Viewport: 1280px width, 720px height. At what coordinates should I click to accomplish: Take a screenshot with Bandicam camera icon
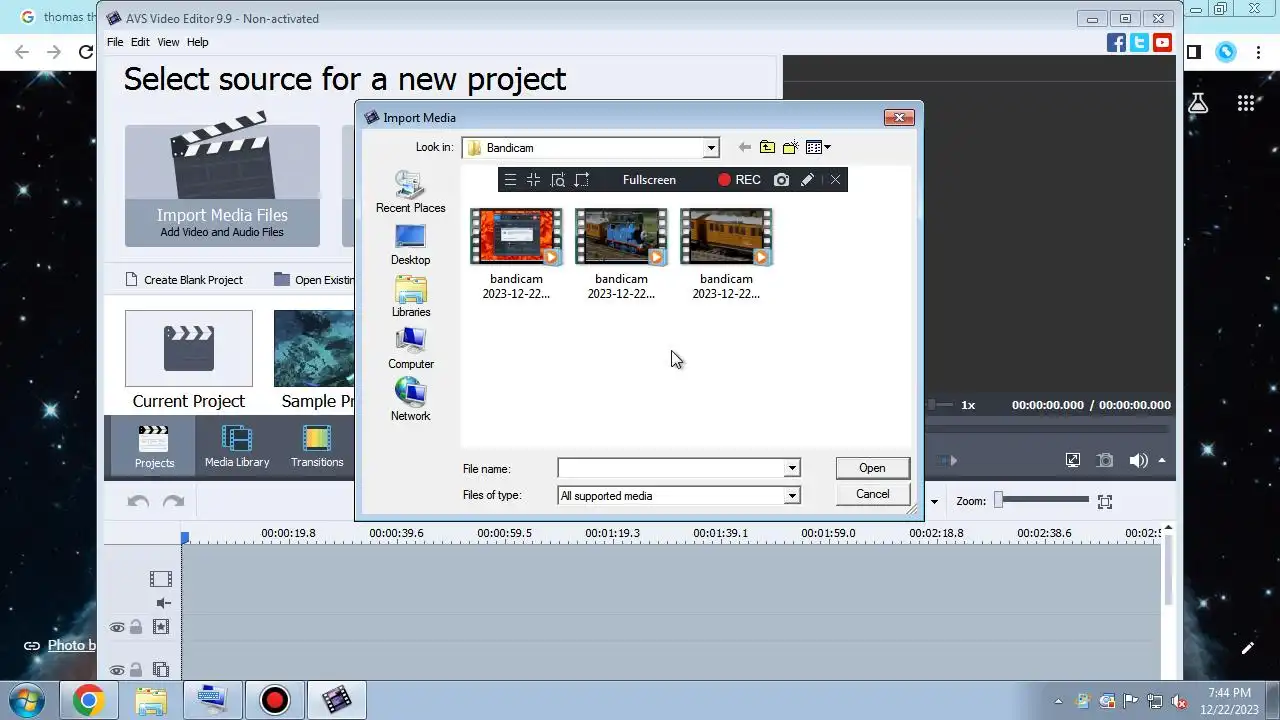[781, 180]
